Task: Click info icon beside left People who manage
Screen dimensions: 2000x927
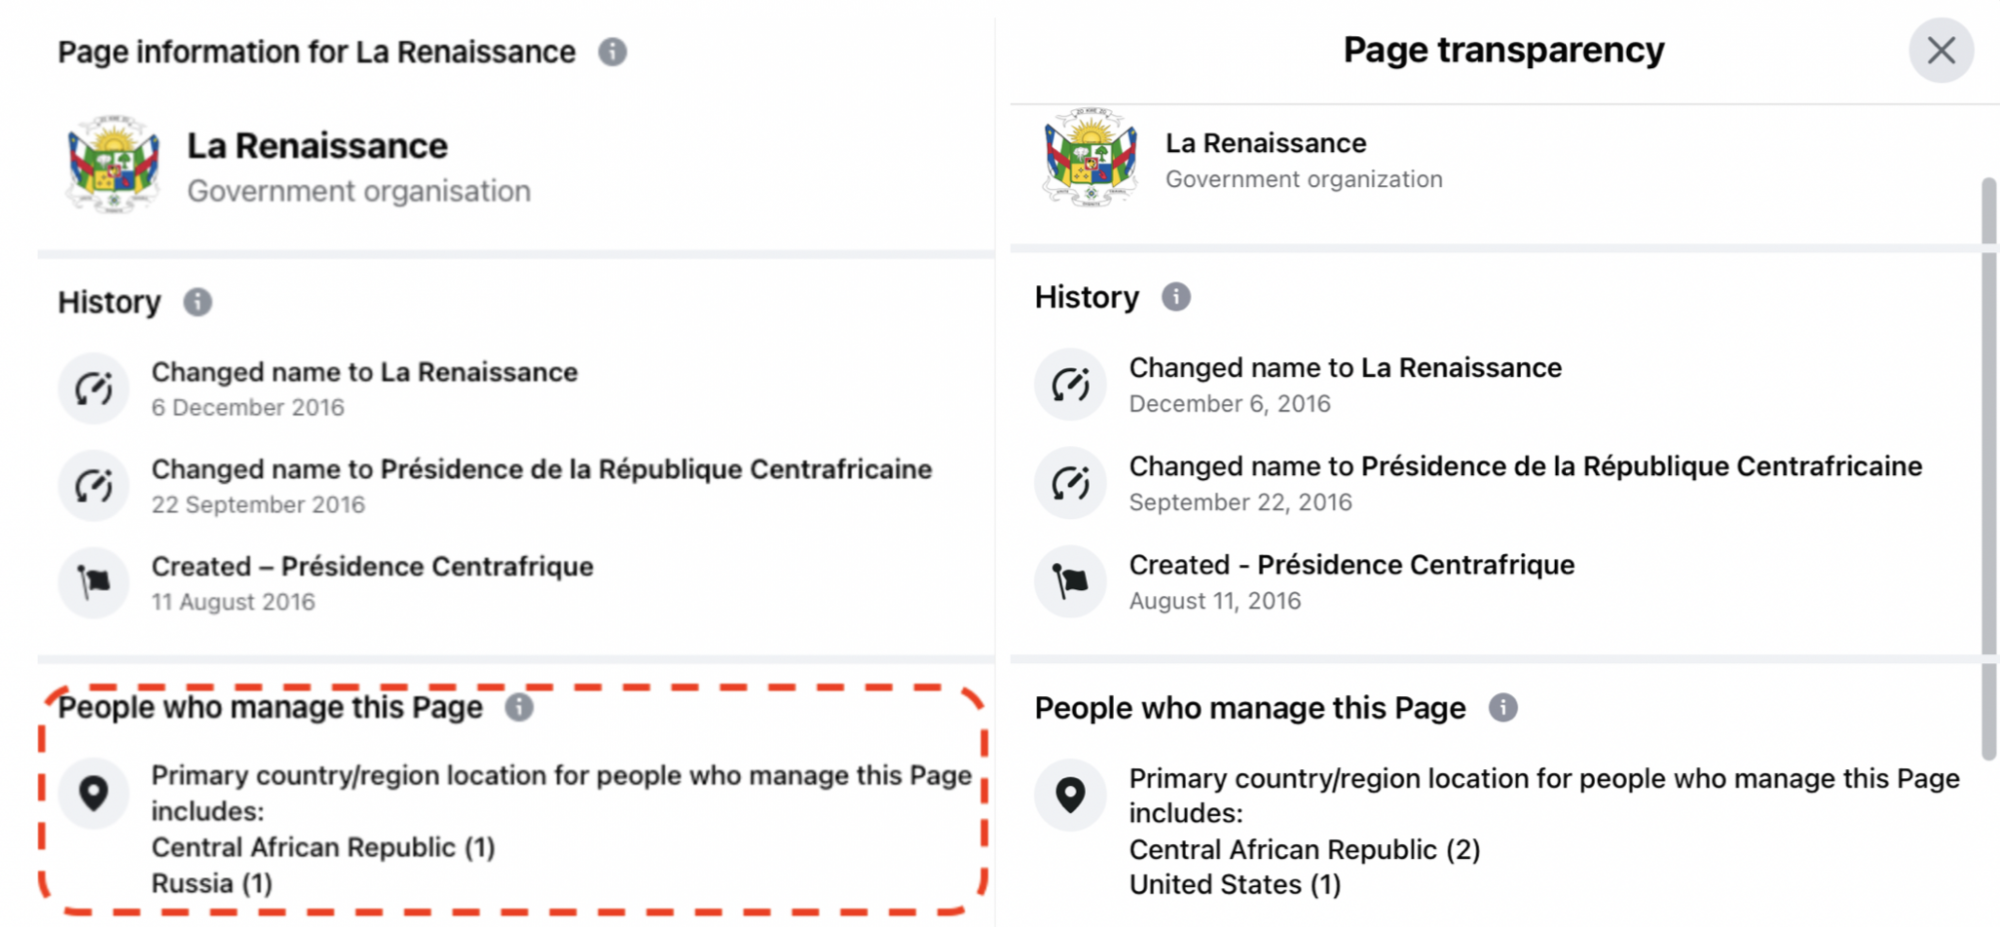Action: coord(519,708)
